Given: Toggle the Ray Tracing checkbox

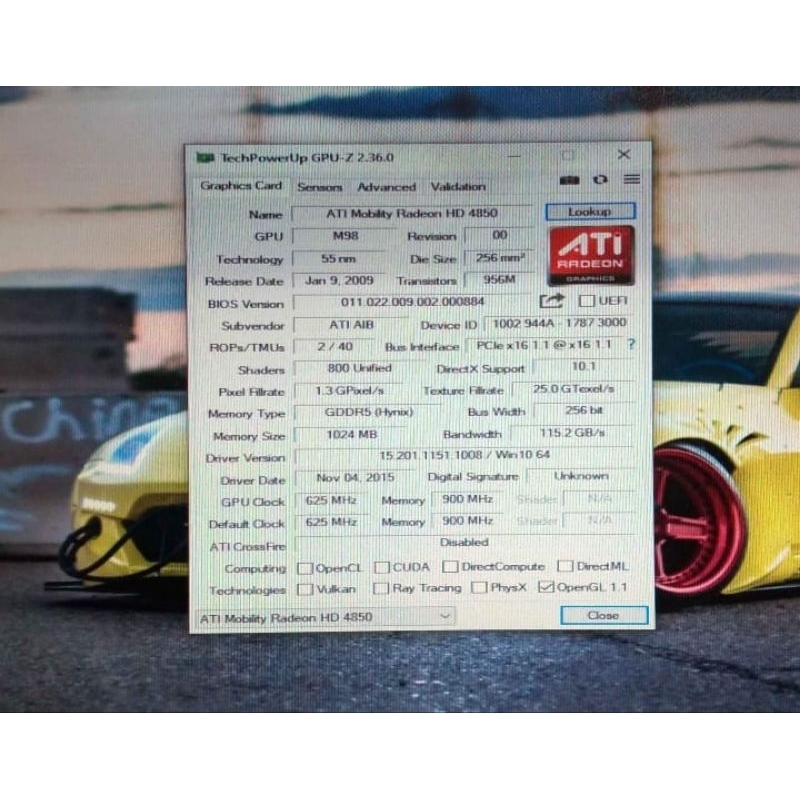Looking at the screenshot, I should tap(381, 589).
